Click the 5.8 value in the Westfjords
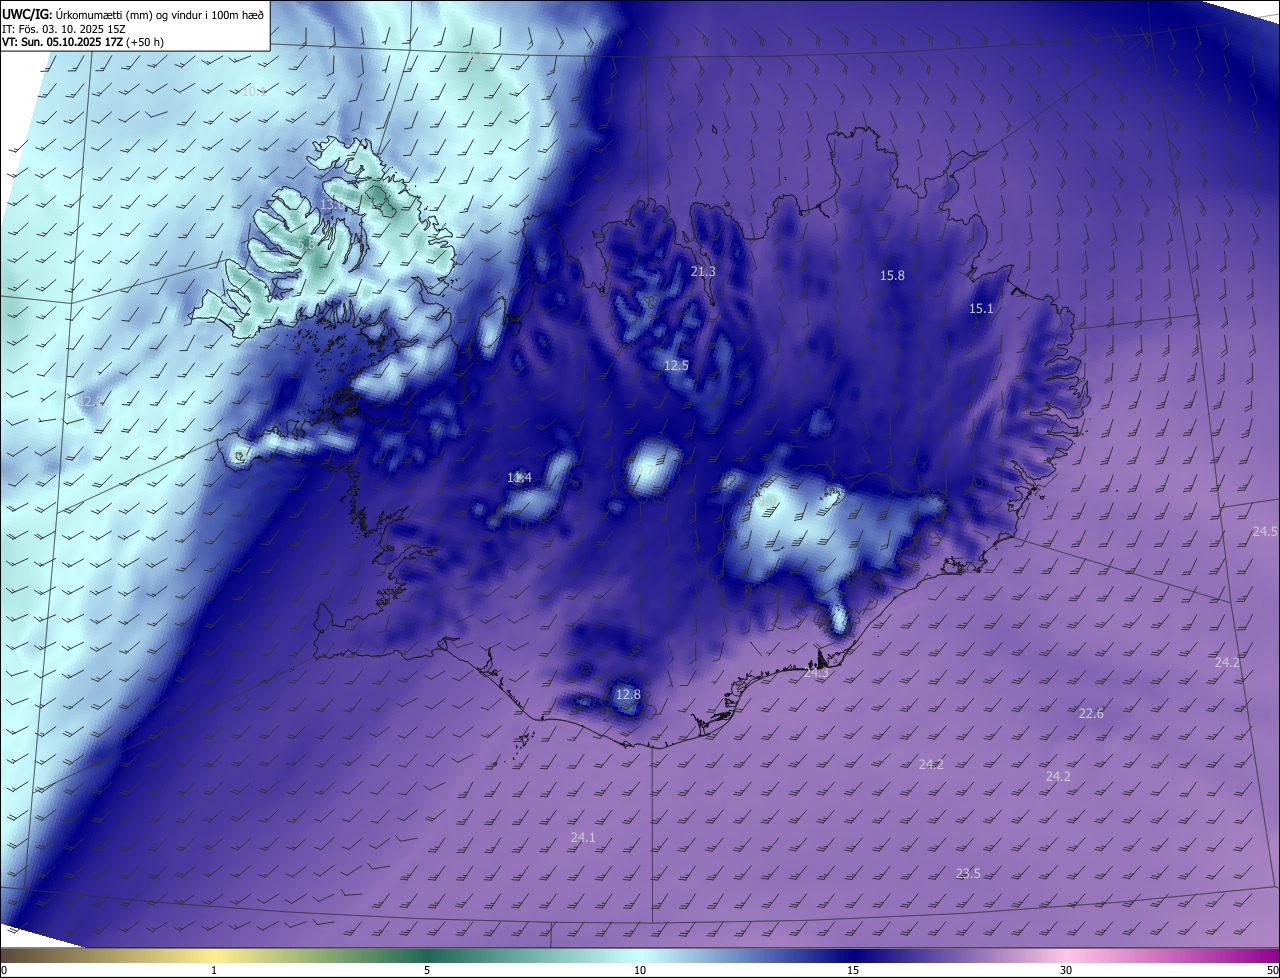1280x978 pixels. point(306,243)
